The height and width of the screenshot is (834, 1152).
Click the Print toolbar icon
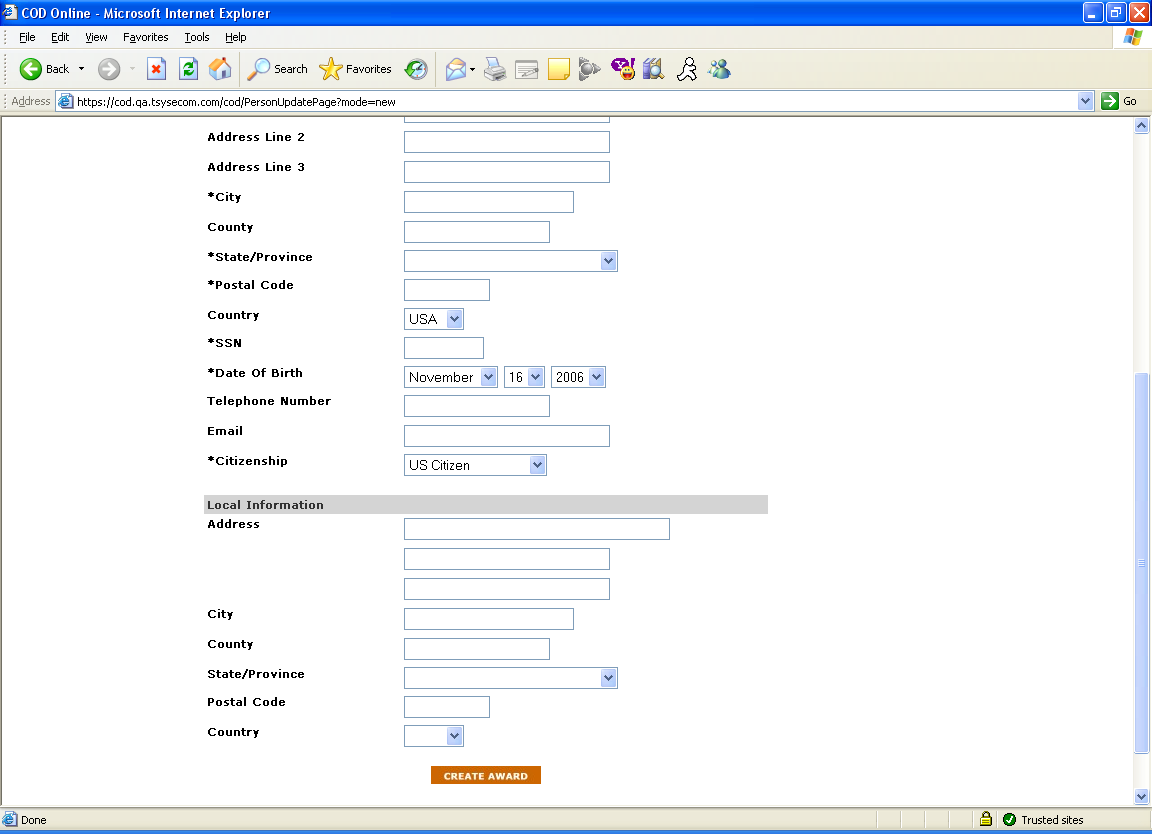click(x=494, y=69)
